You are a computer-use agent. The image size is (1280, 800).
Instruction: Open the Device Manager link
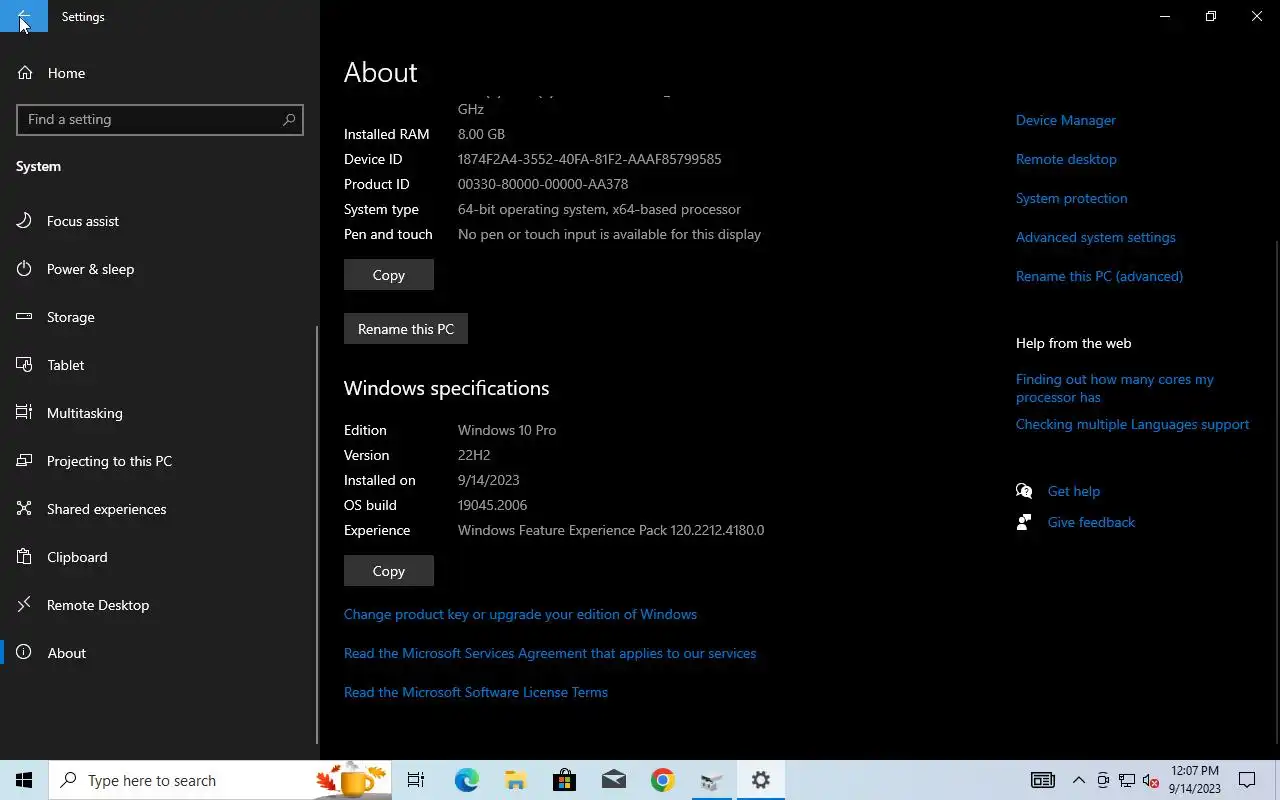(x=1066, y=120)
